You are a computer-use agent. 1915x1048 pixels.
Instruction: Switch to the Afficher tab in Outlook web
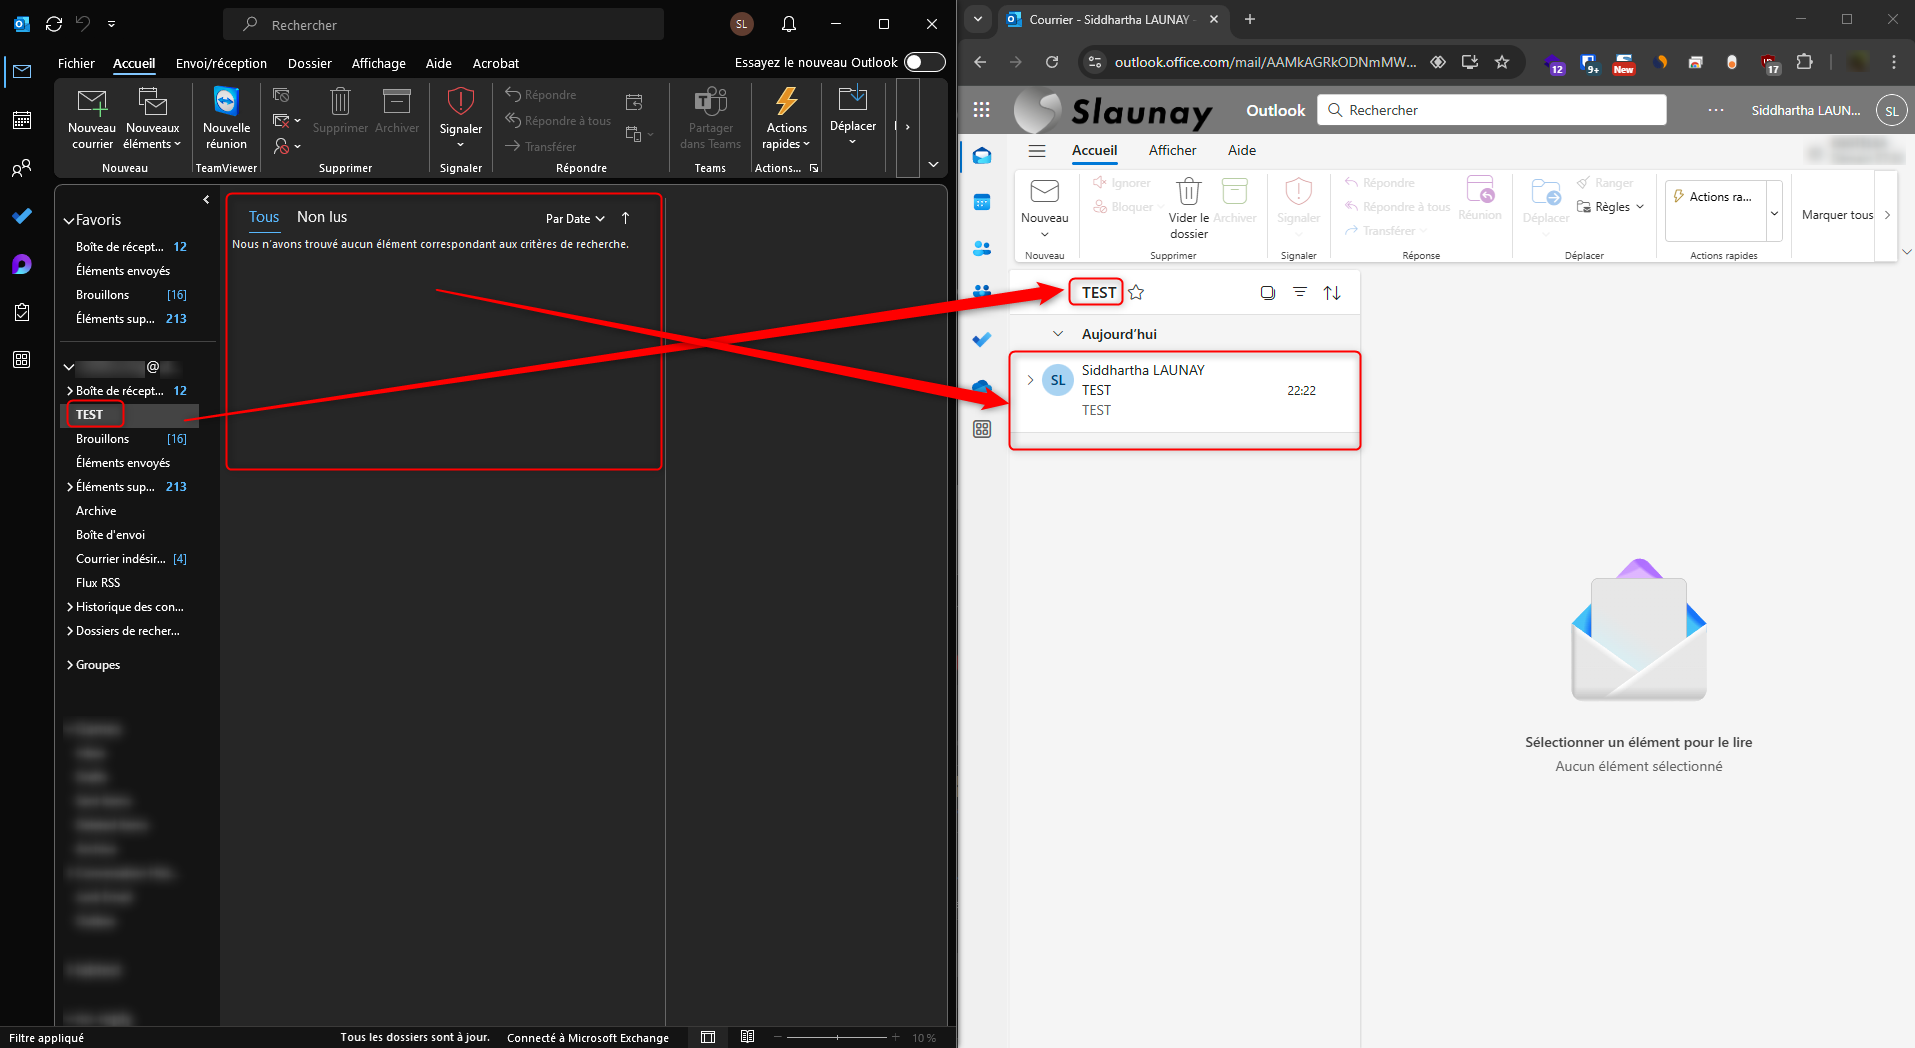pos(1172,150)
